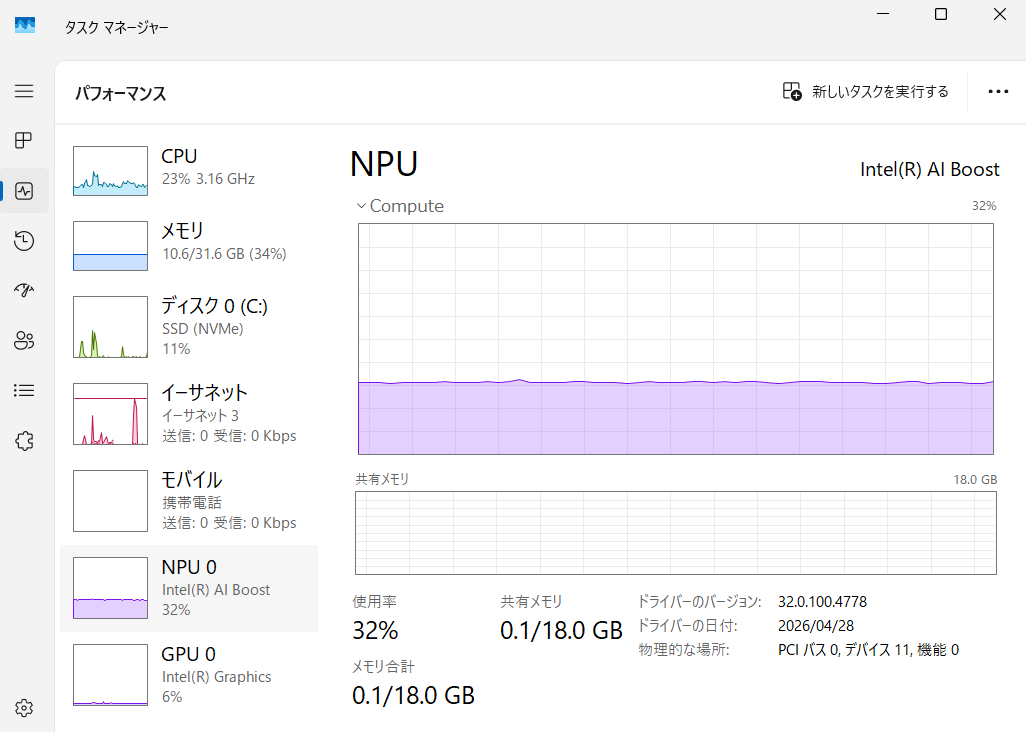Click the Intel(R) AI Boost heading

point(930,169)
